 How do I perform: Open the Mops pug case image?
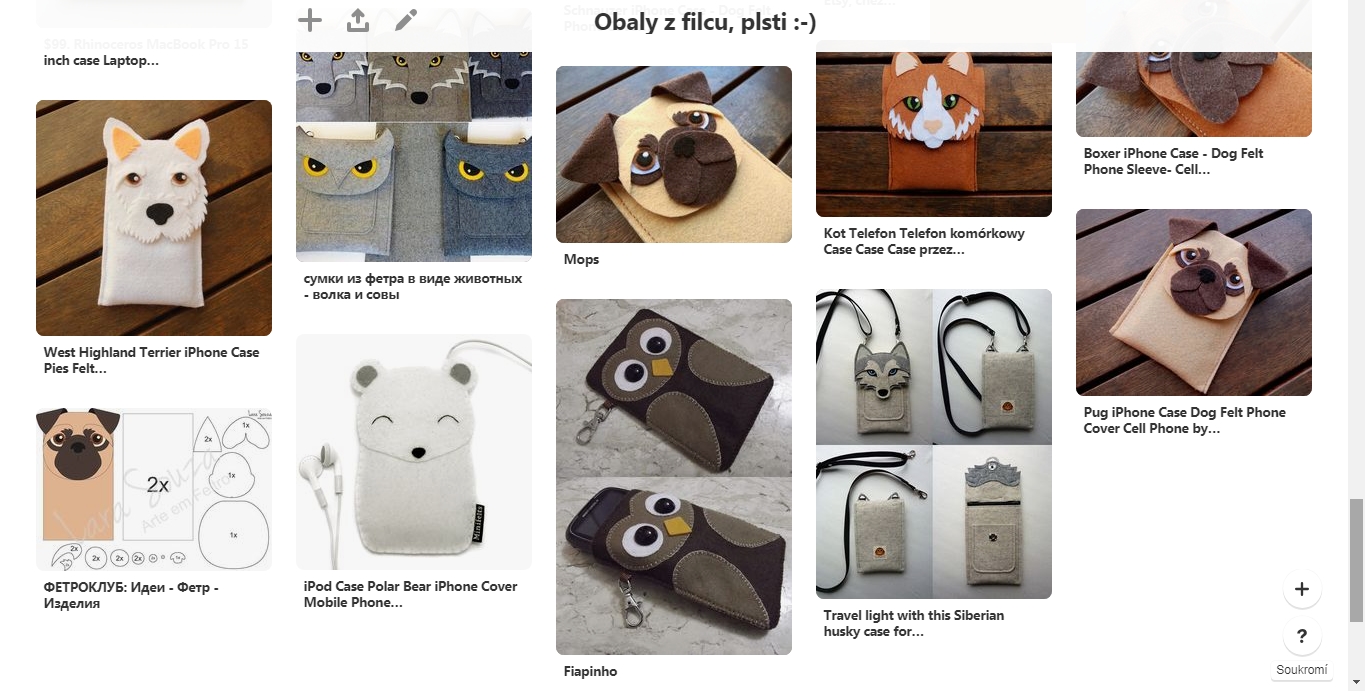click(674, 154)
